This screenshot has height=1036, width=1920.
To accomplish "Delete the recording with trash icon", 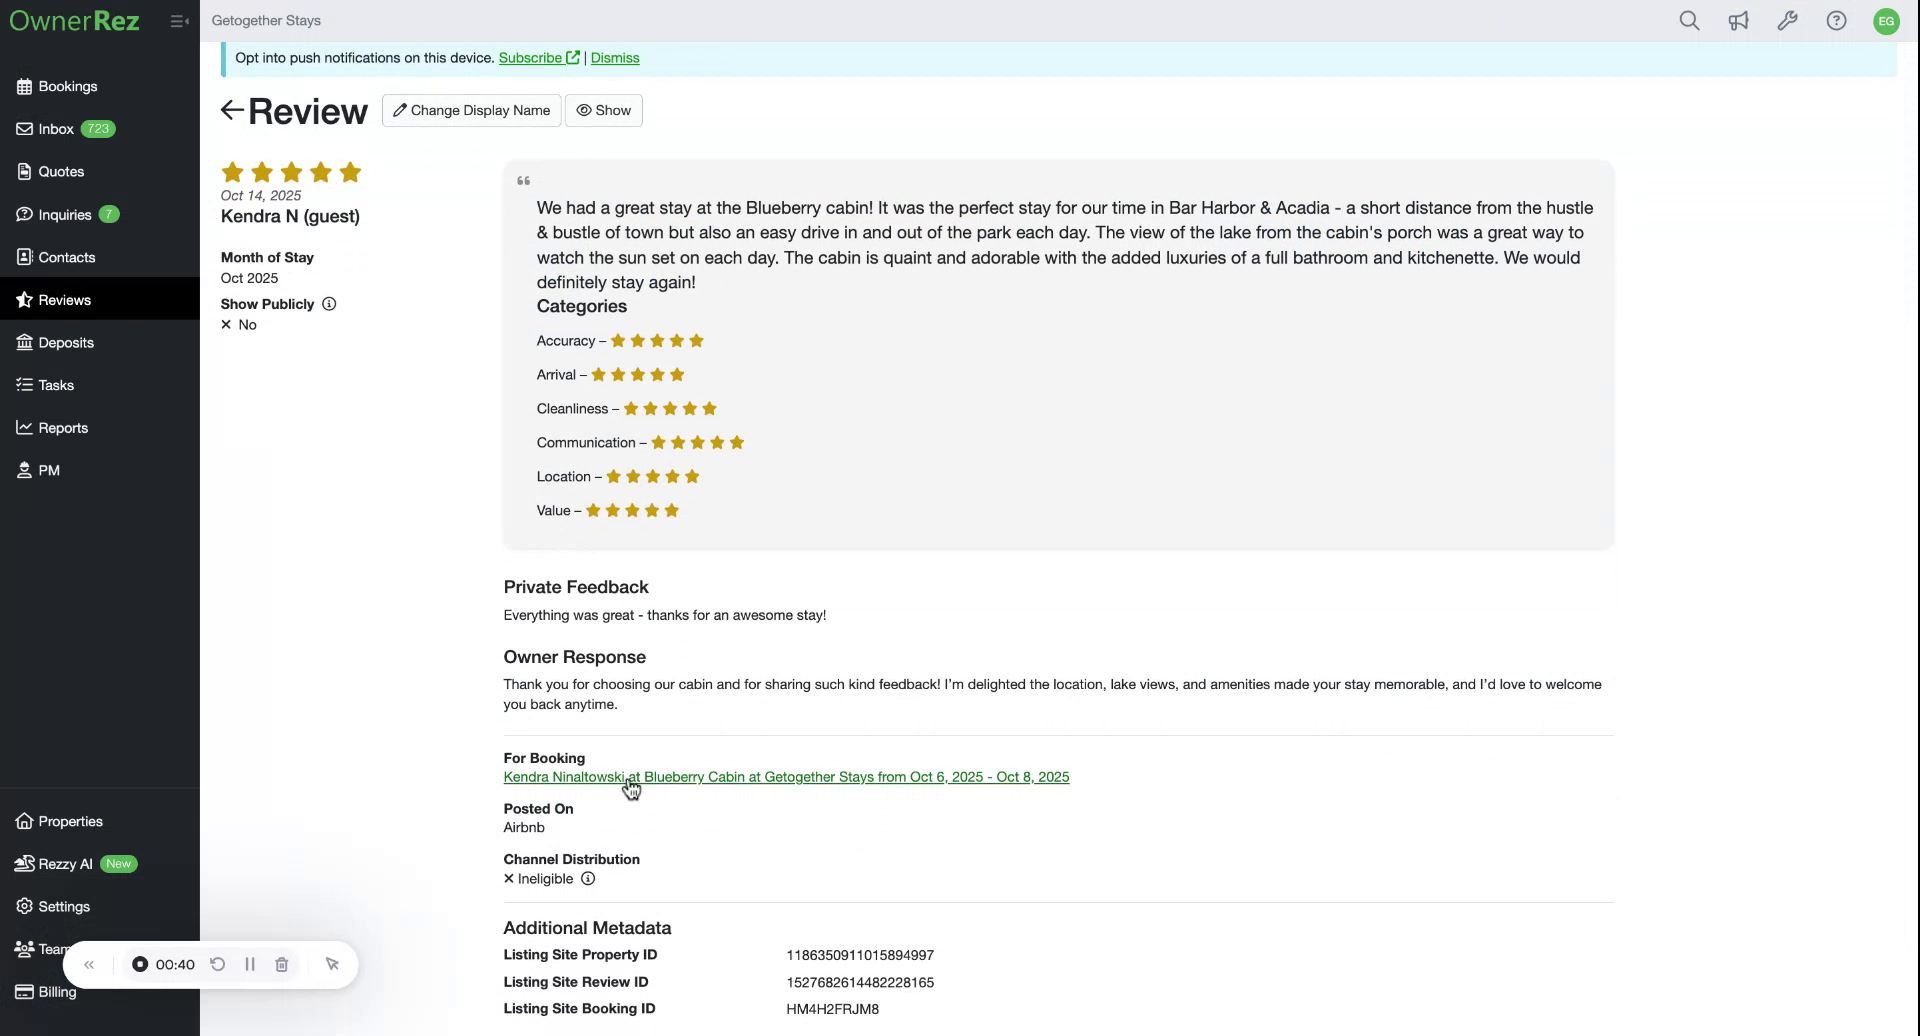I will point(282,965).
